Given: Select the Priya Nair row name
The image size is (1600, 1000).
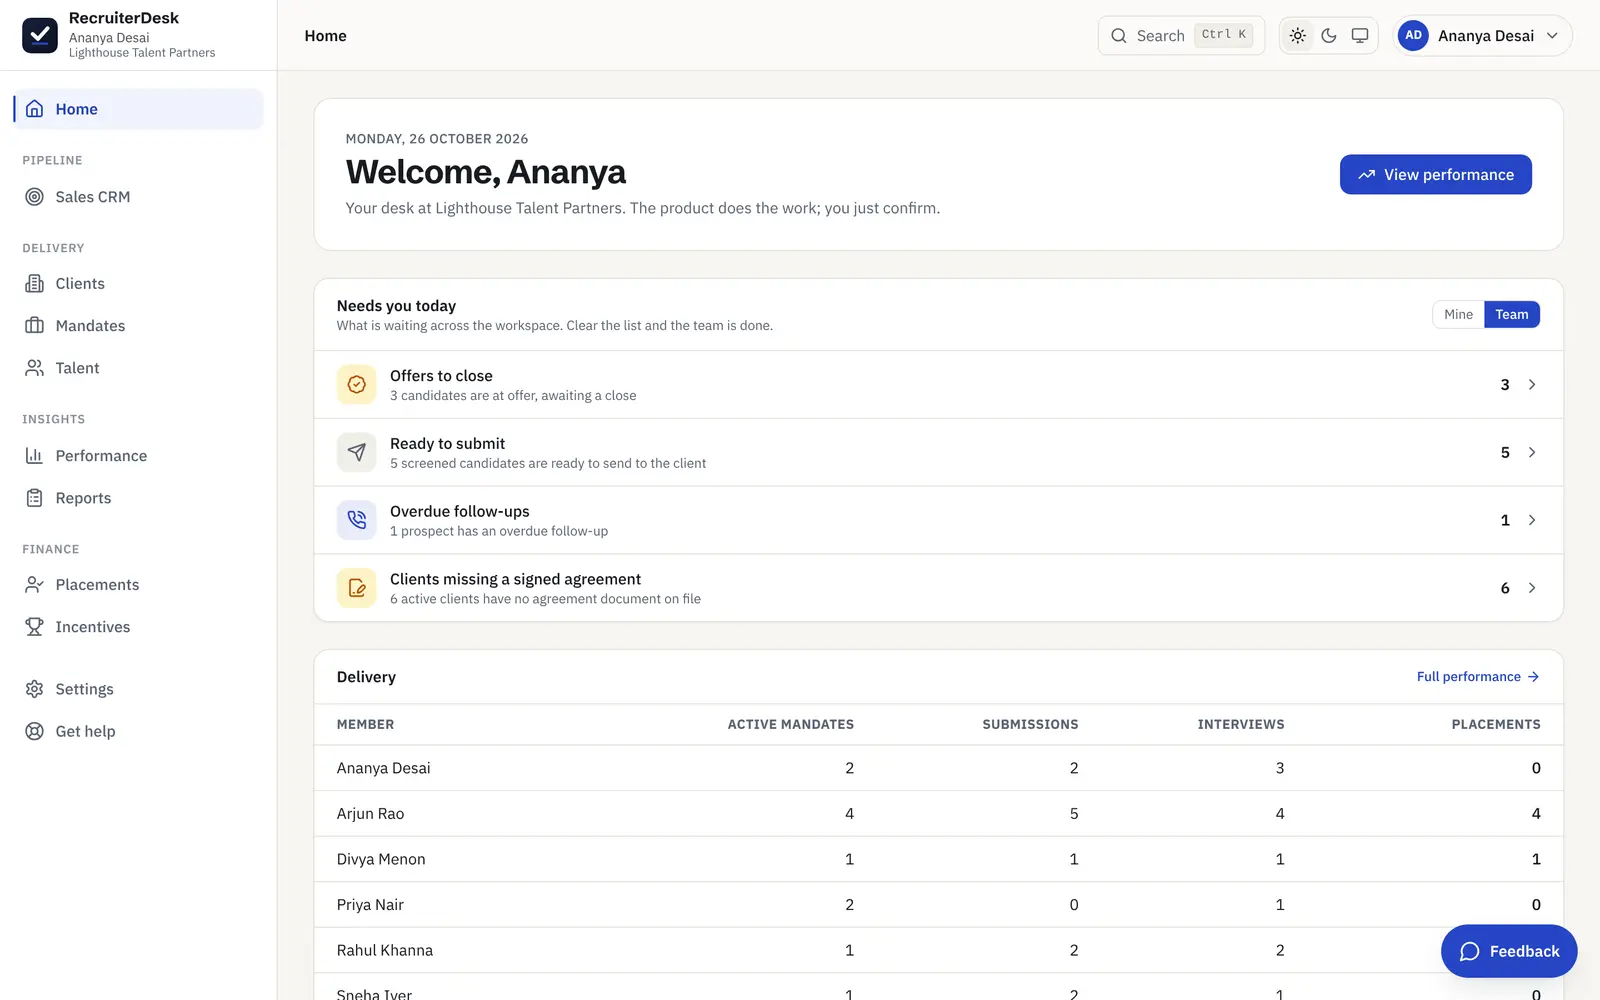Looking at the screenshot, I should click(370, 905).
